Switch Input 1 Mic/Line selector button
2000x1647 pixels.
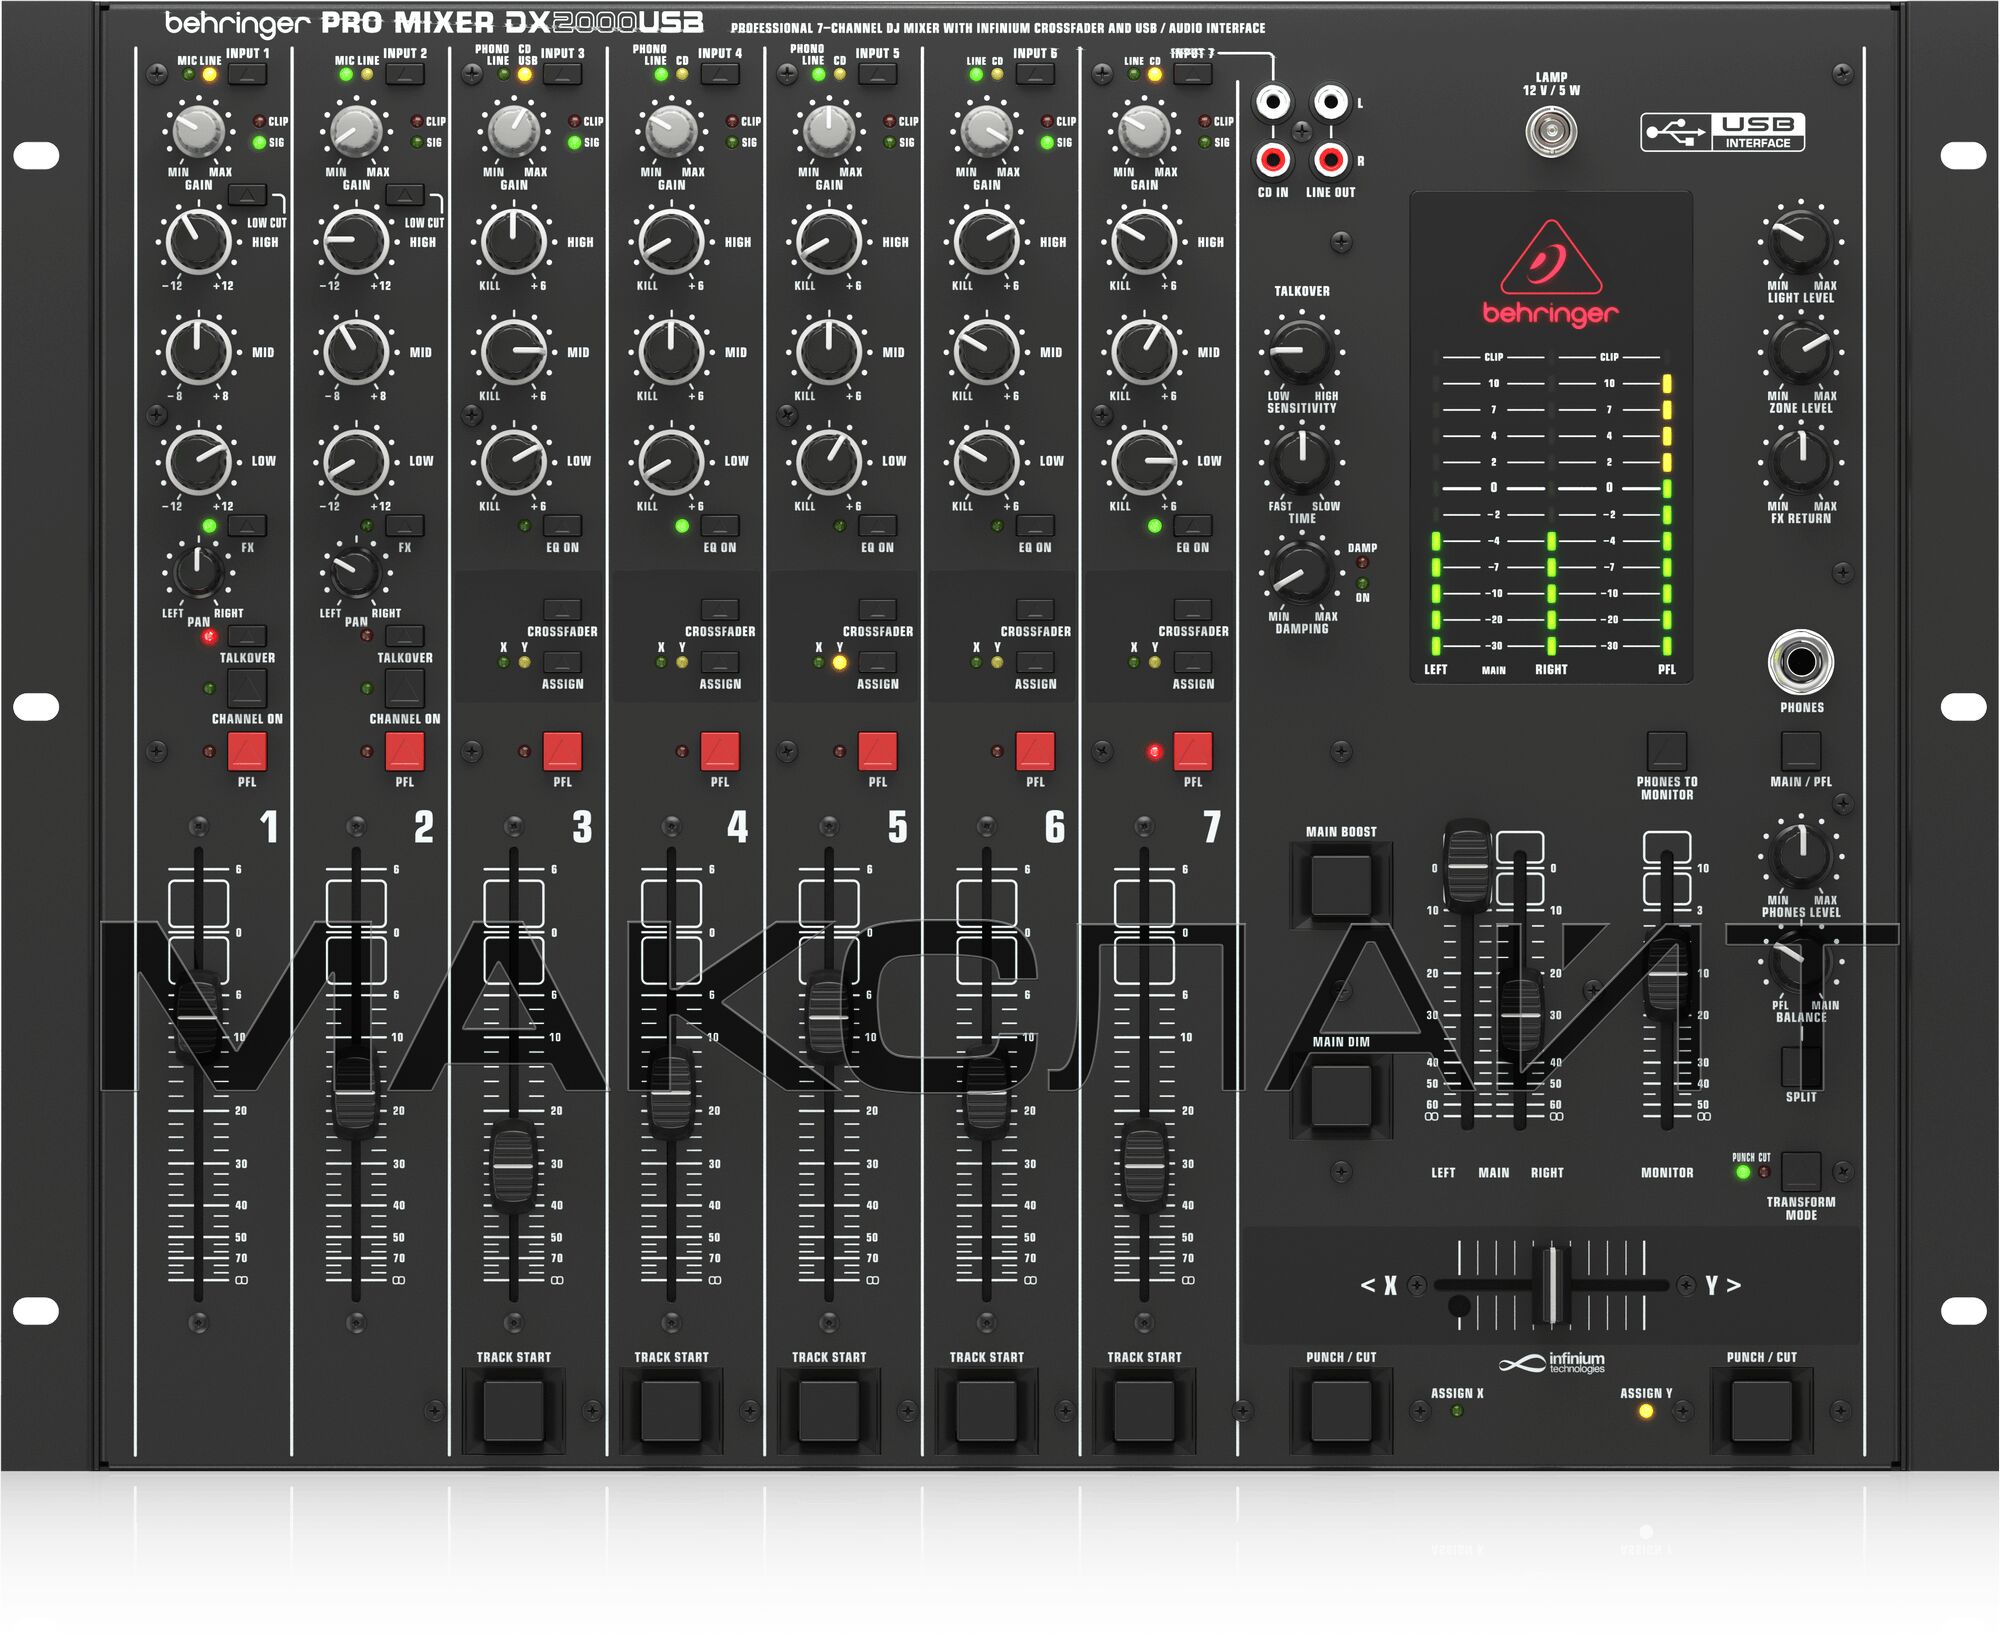247,74
